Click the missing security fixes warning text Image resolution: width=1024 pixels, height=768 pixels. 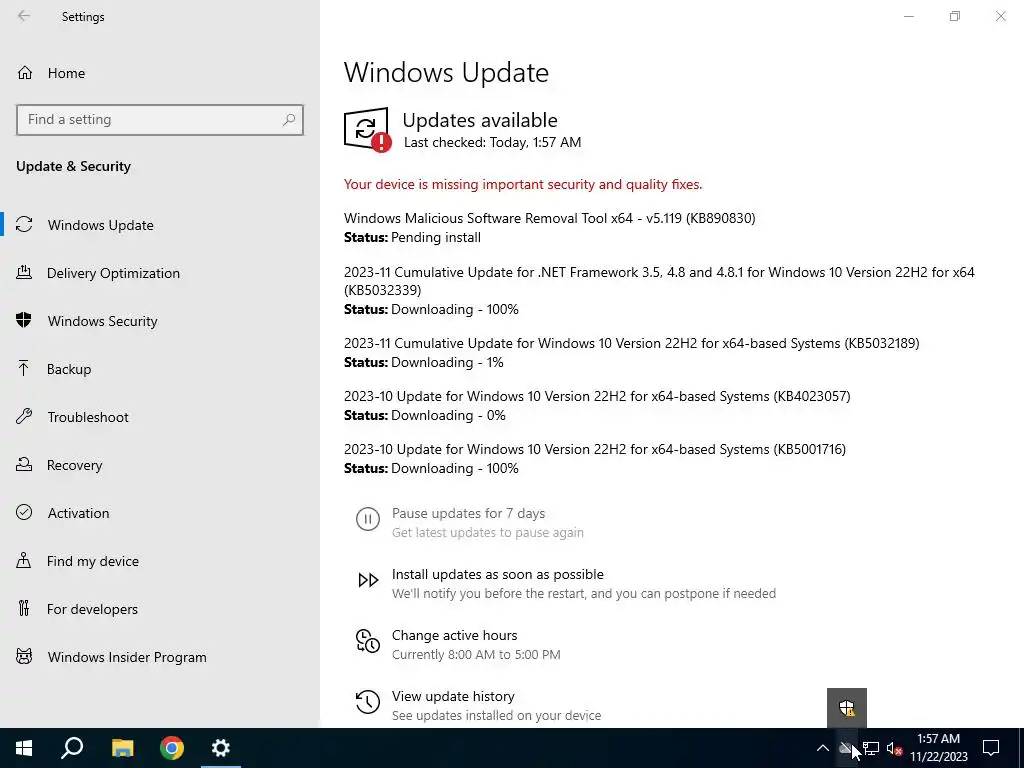coord(523,184)
